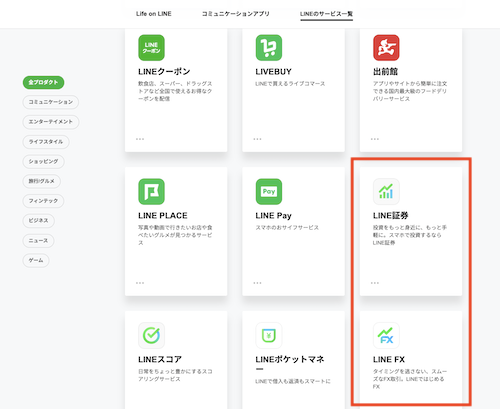
Task: Click the スマホのおサイフサービス description
Action: [287, 228]
